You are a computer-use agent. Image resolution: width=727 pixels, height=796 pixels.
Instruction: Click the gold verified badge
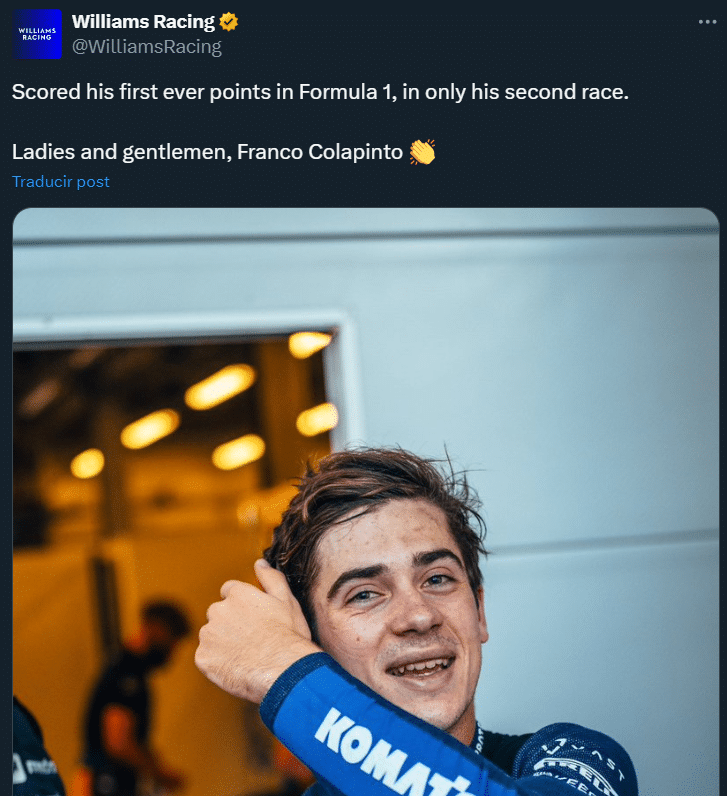coord(229,22)
